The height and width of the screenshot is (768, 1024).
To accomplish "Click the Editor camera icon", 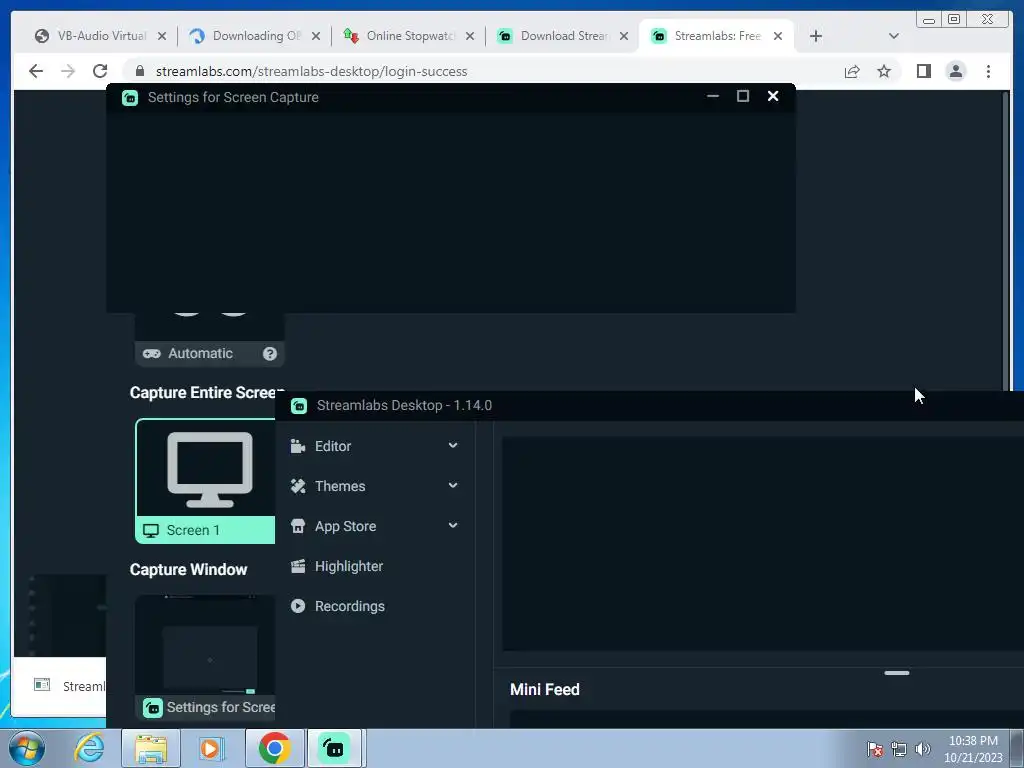I will point(298,446).
